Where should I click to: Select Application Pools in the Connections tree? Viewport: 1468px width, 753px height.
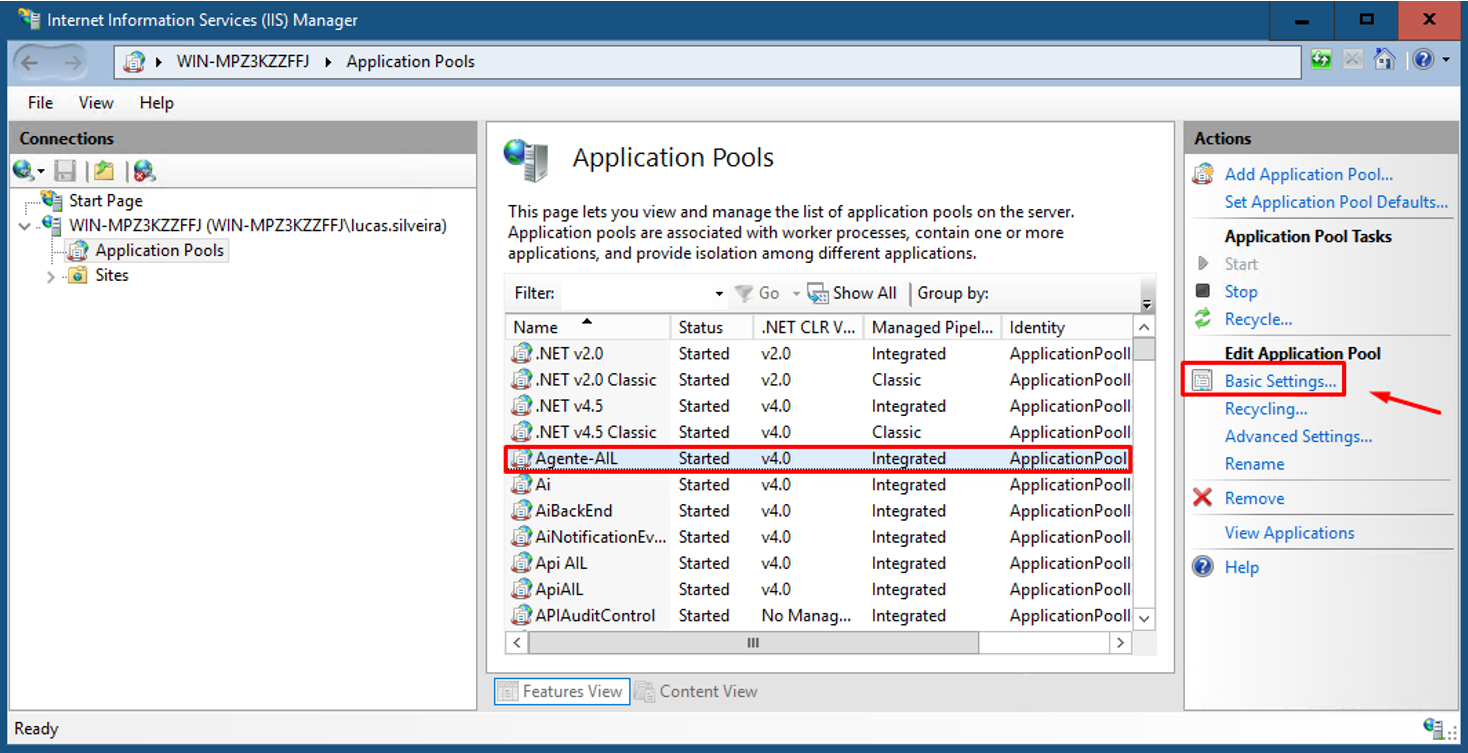click(x=160, y=250)
